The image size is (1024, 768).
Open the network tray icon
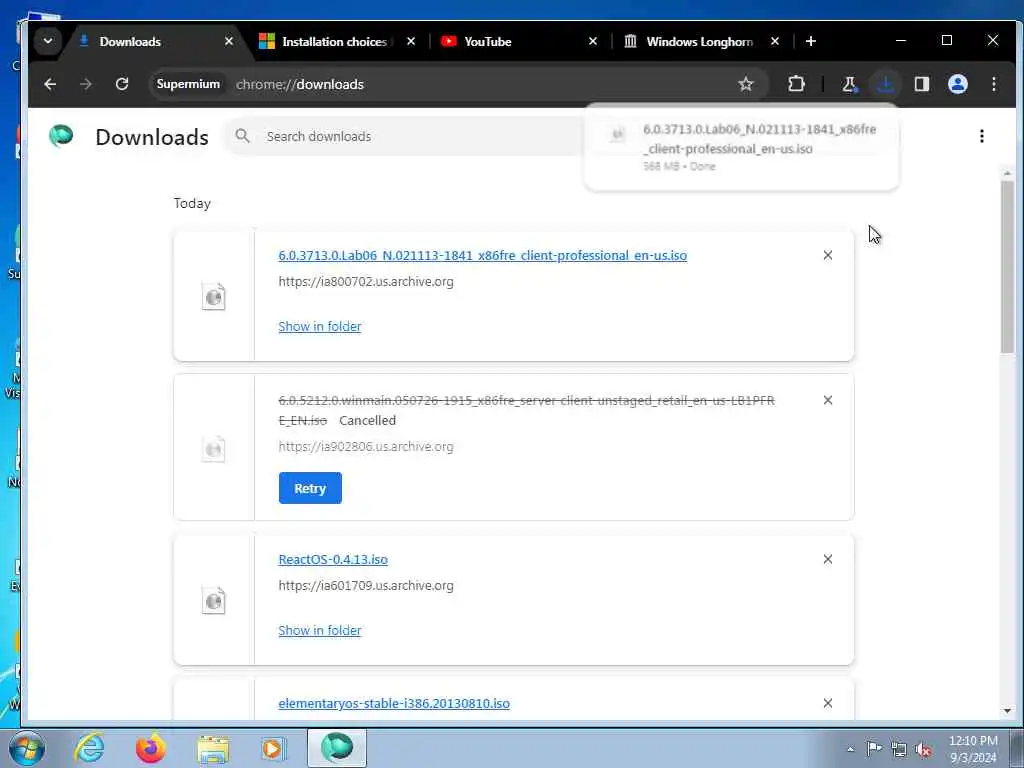pyautogui.click(x=899, y=749)
